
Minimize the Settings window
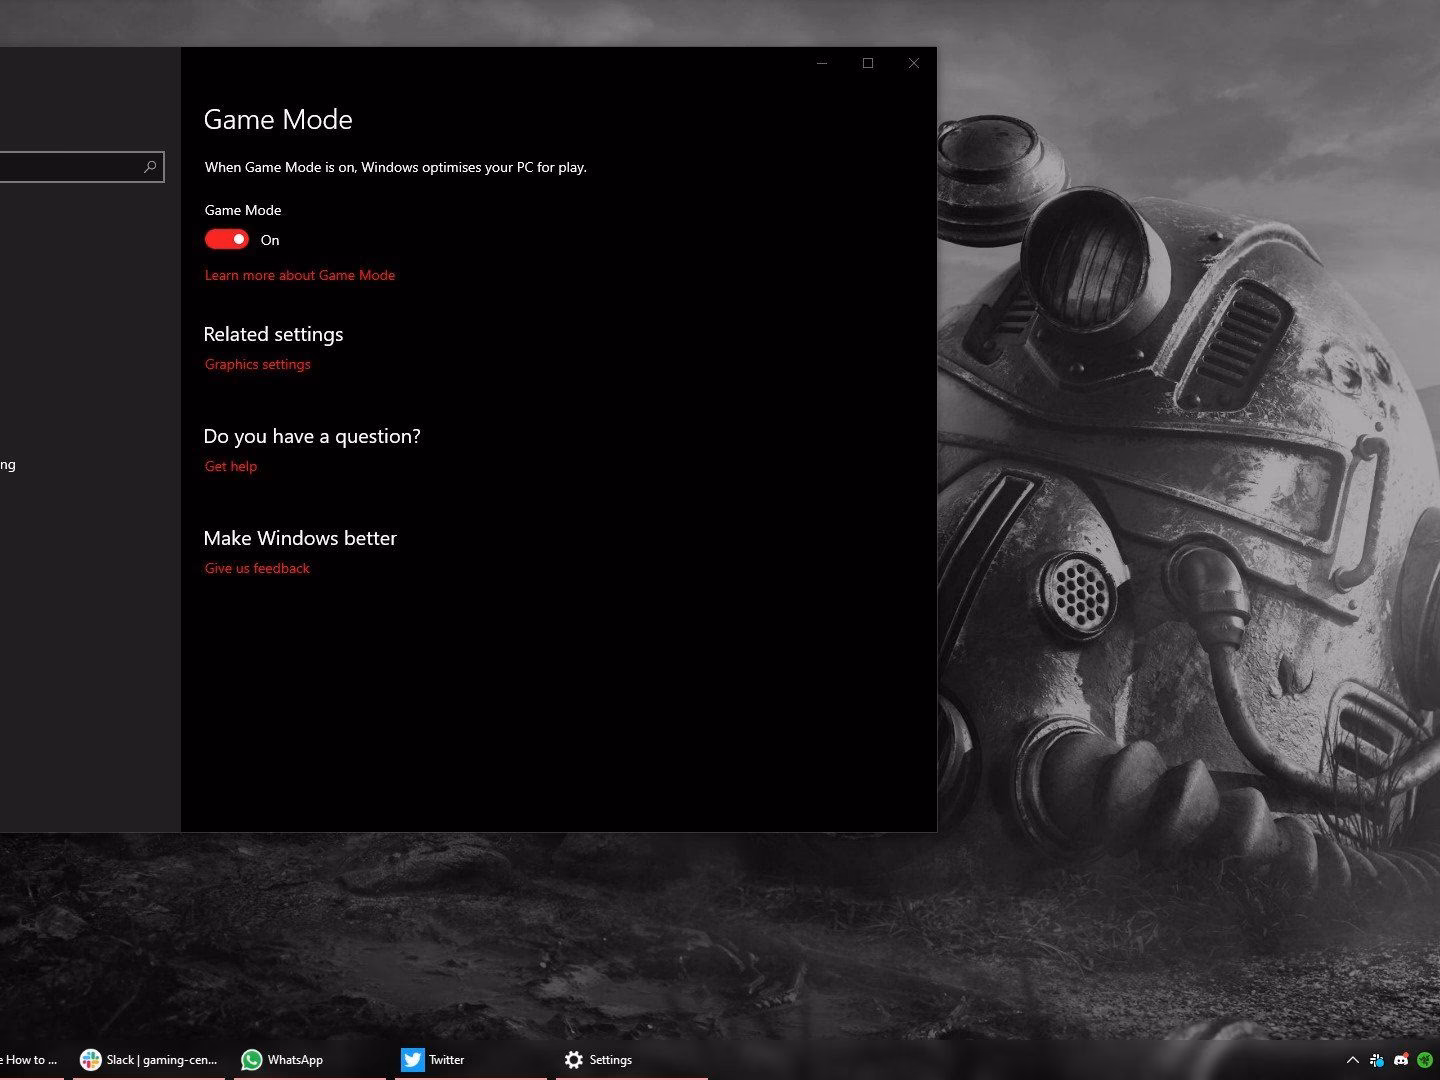point(822,63)
